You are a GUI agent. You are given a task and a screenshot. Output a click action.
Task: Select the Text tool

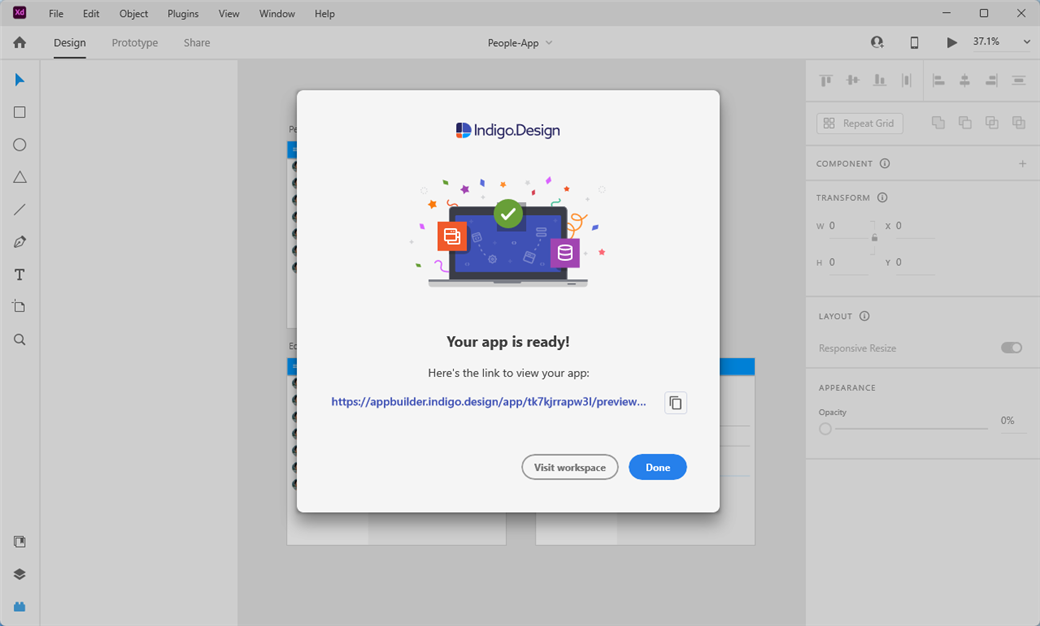click(x=20, y=275)
